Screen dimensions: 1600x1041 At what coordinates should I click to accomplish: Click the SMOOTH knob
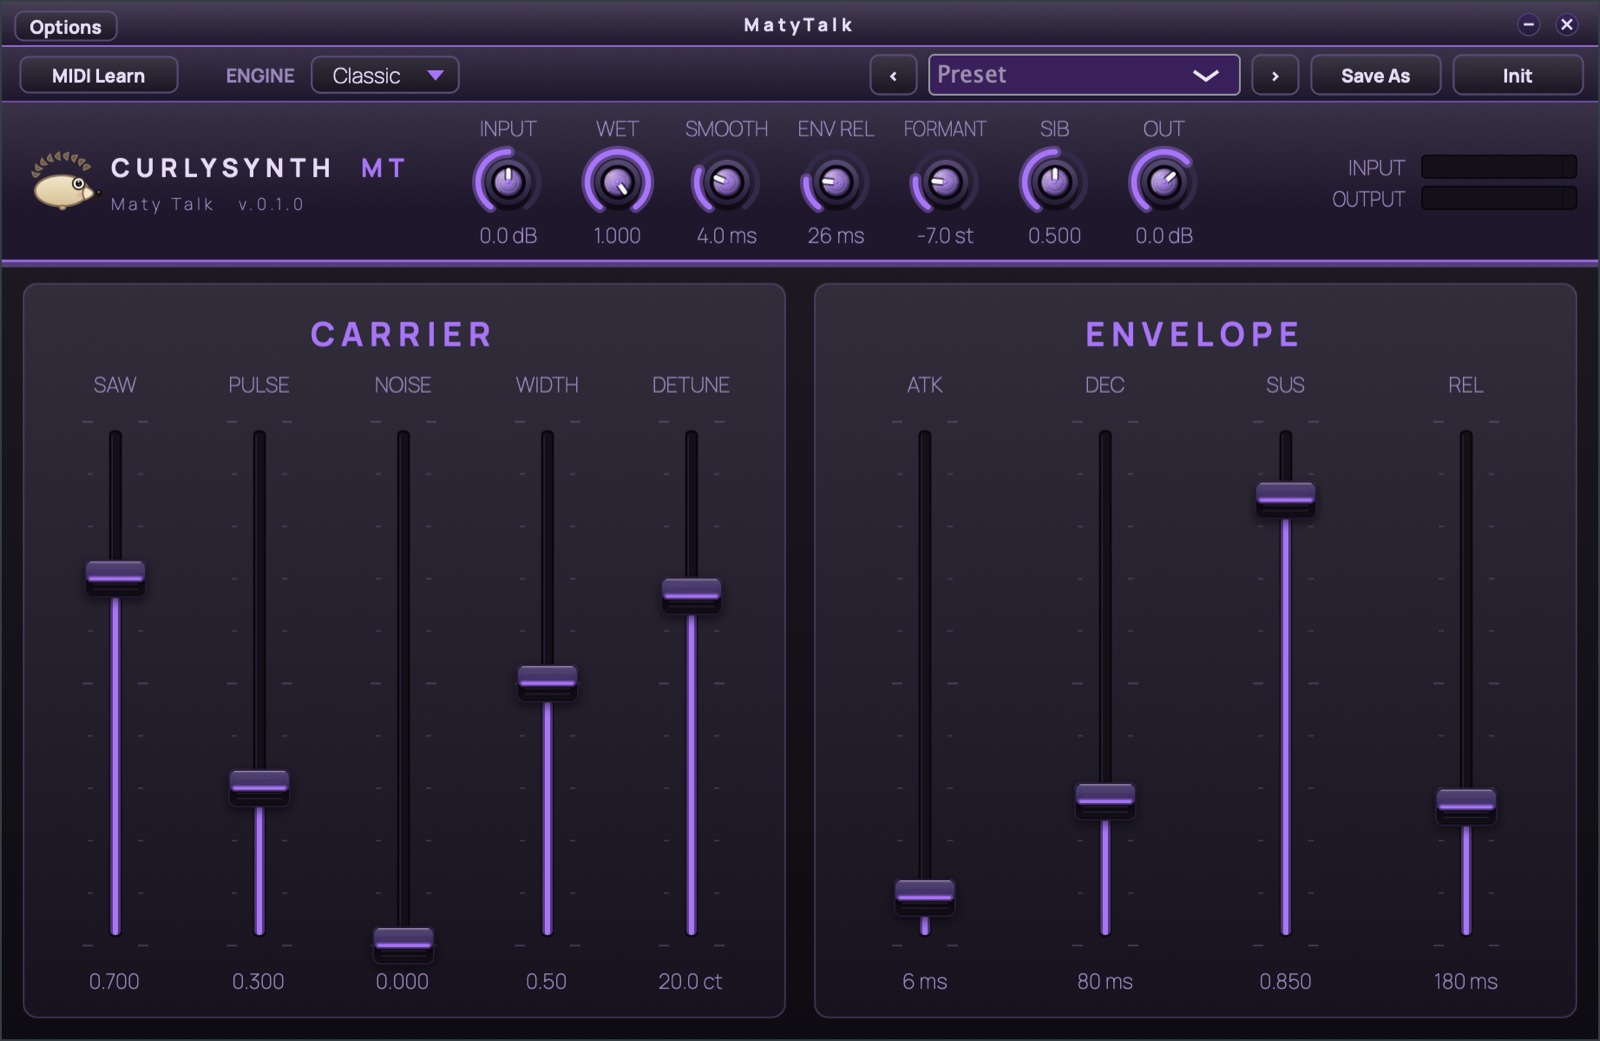tap(726, 182)
